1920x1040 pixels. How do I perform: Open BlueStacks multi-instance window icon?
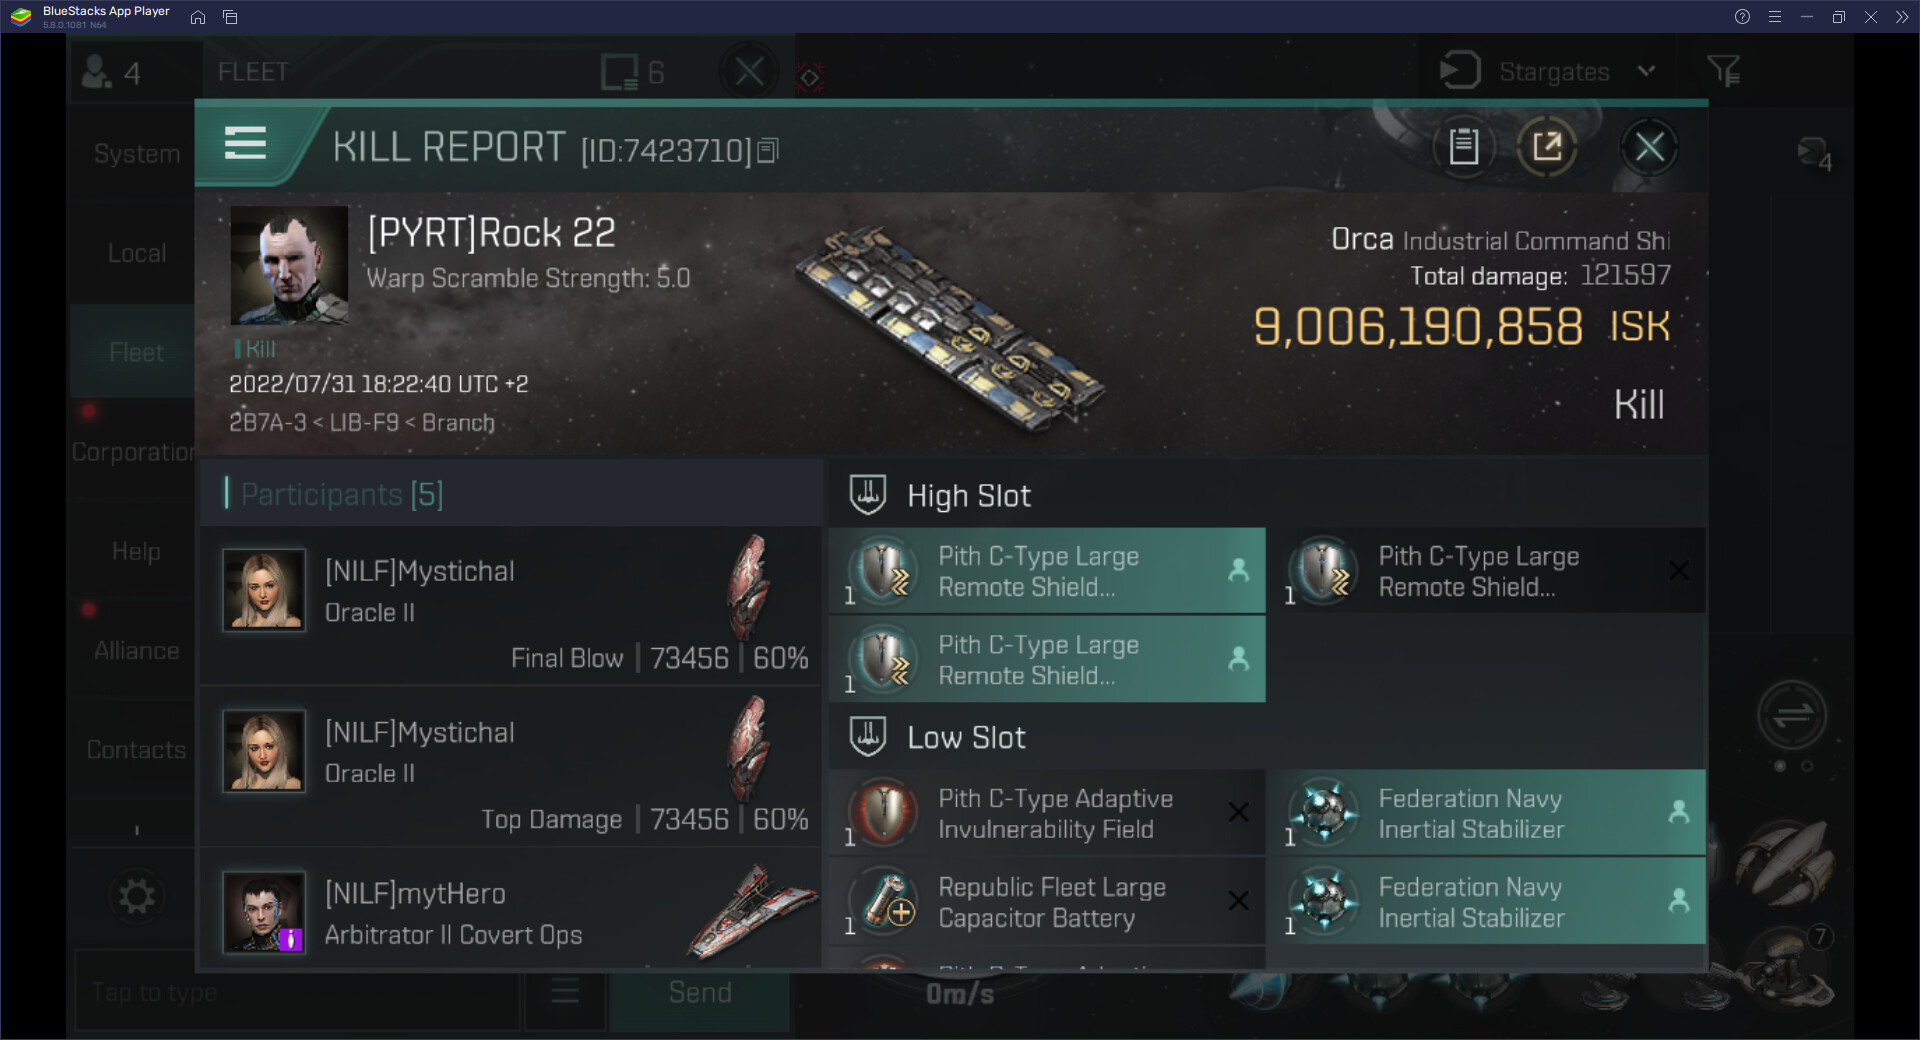230,17
